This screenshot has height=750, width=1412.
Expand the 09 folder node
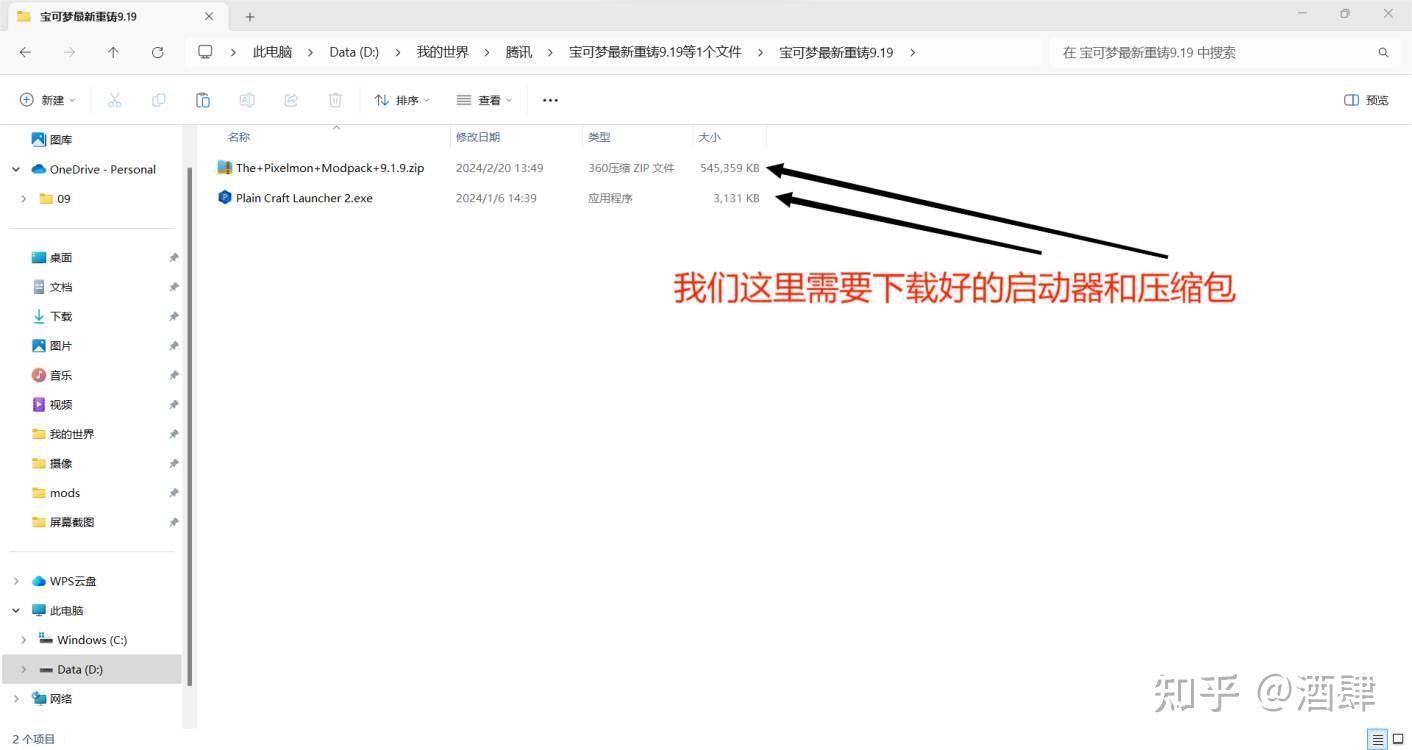24,199
